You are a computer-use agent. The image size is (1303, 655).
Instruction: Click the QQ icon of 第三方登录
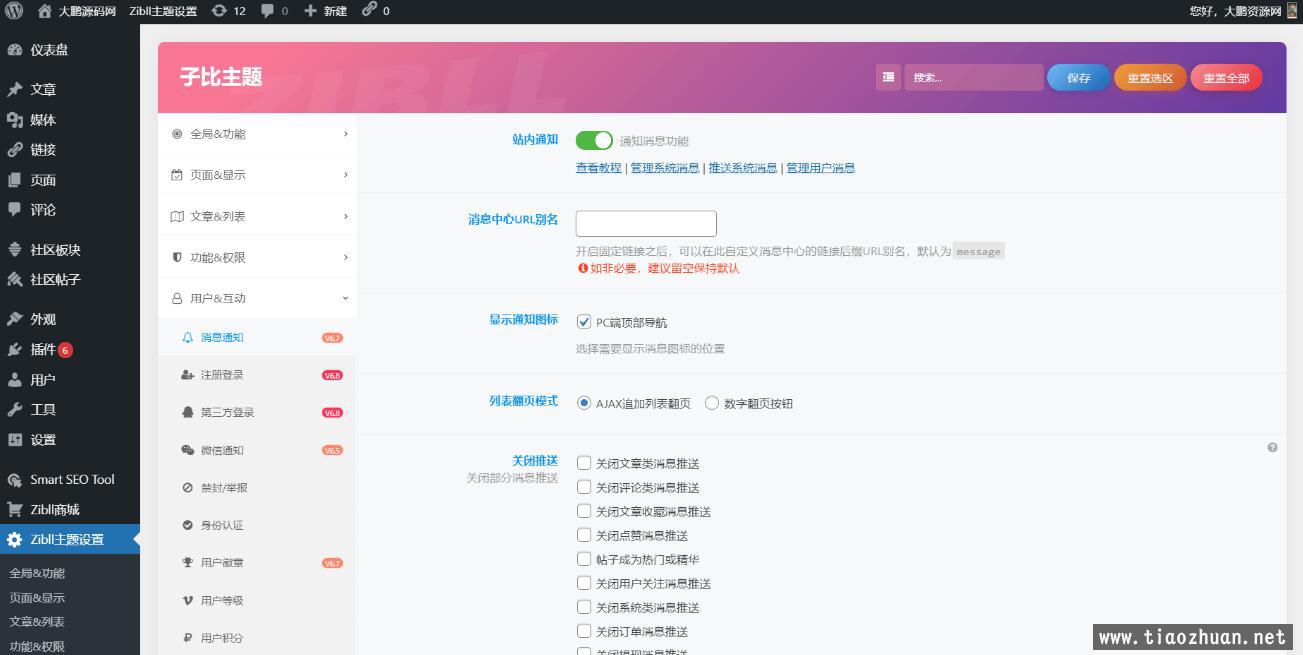187,412
